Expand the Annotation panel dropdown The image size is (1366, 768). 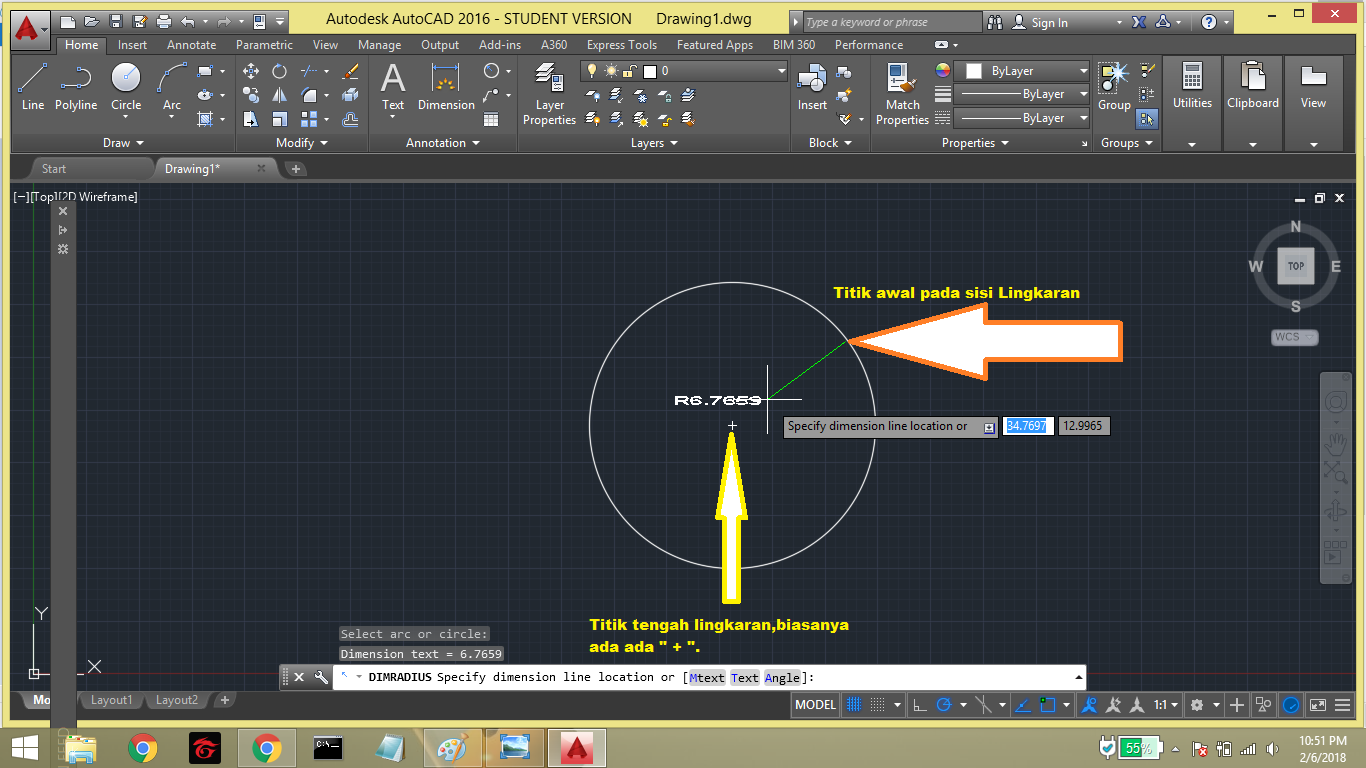[x=442, y=143]
